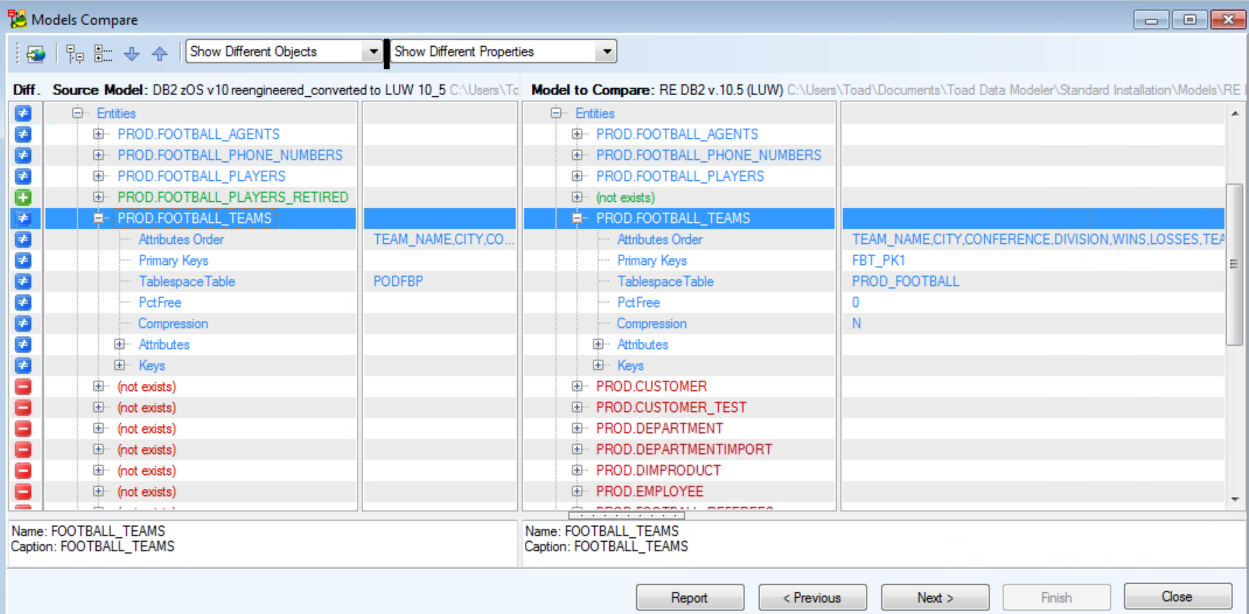Viewport: 1249px width, 614px height.
Task: Click green (not exists) entry in compare tree
Action: [625, 197]
